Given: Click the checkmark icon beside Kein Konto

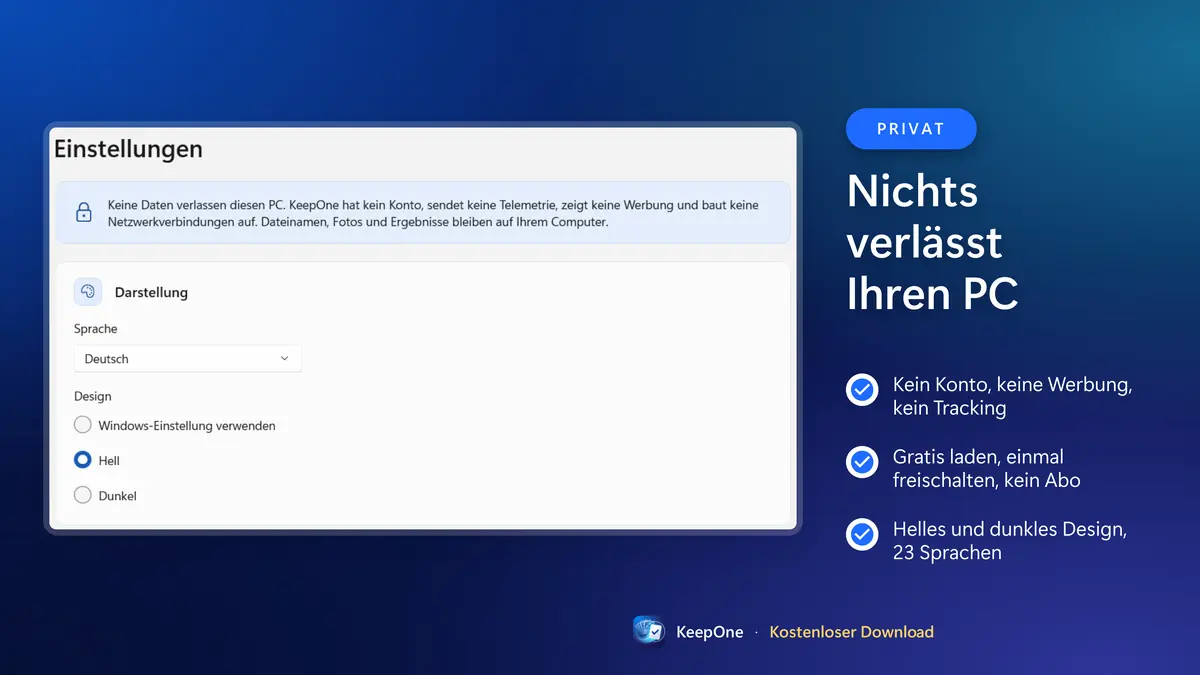Looking at the screenshot, I should tap(862, 389).
